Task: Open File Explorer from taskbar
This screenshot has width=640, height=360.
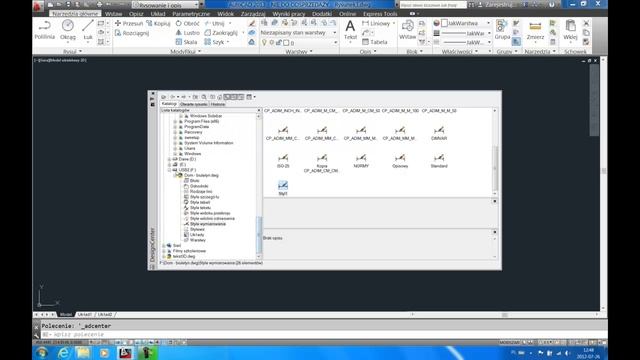Action: pyautogui.click(x=84, y=353)
